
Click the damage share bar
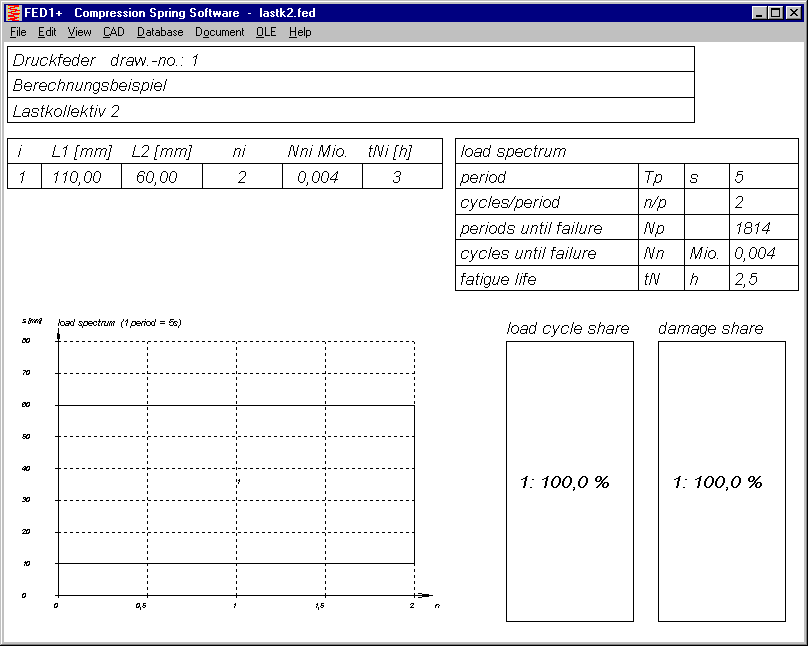(x=721, y=481)
